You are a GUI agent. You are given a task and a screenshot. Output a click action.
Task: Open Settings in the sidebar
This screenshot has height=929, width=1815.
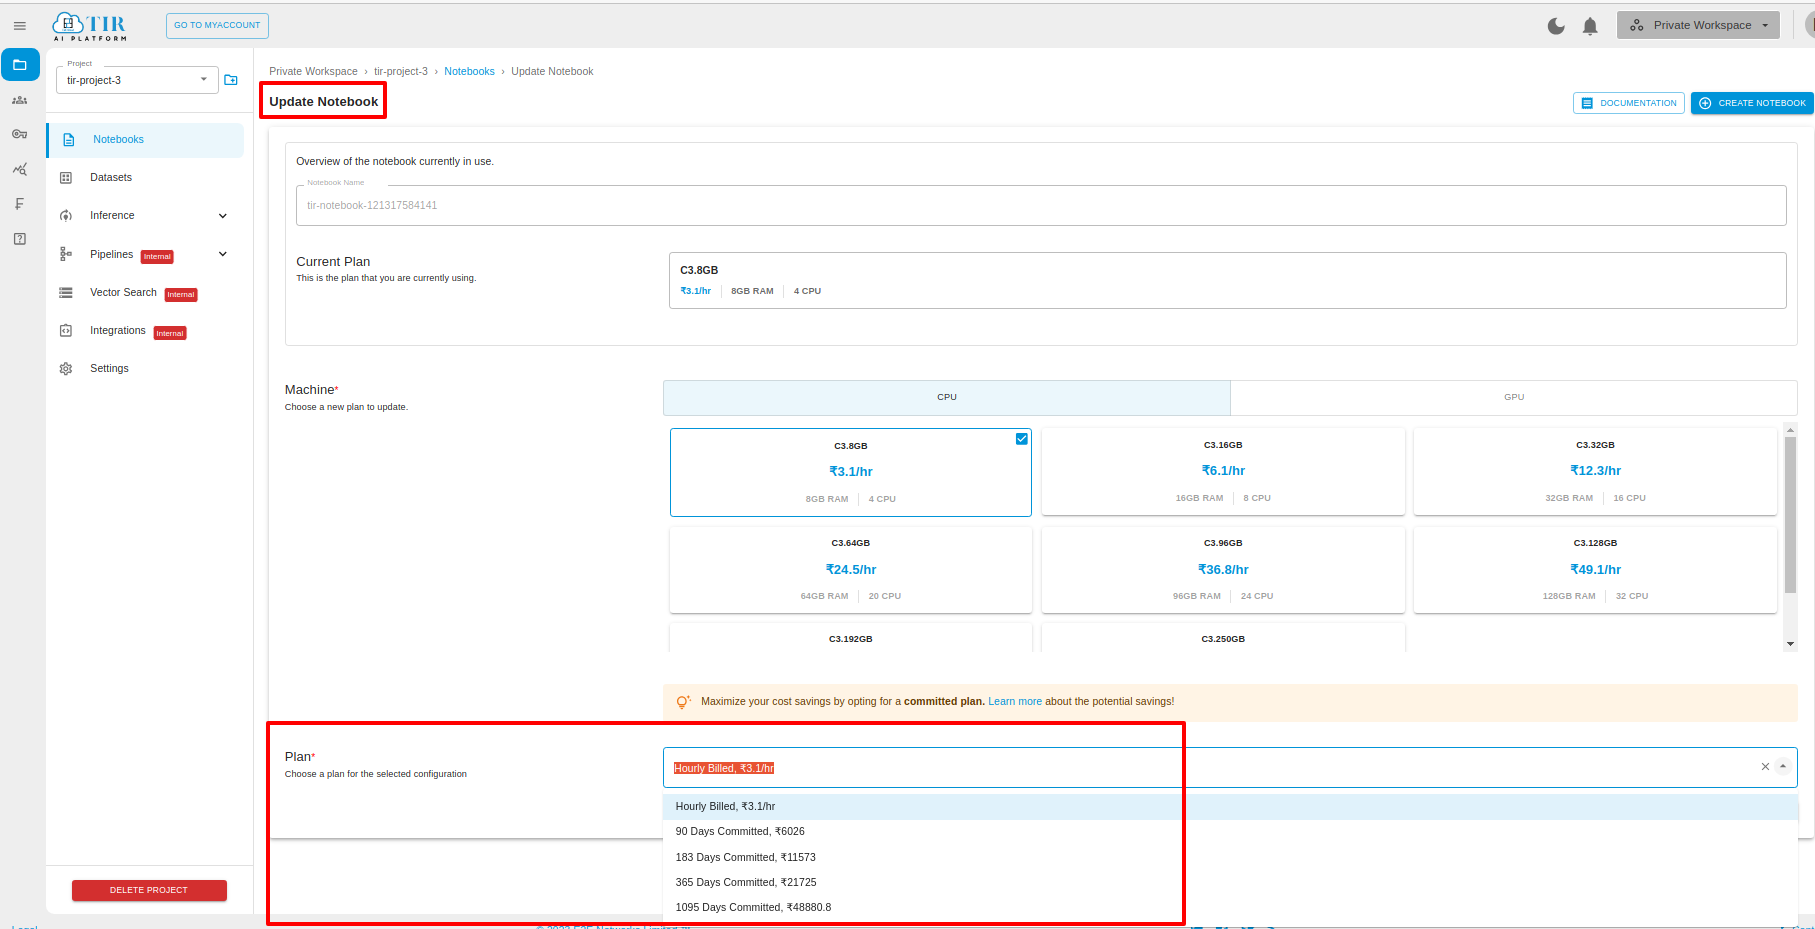click(145, 369)
